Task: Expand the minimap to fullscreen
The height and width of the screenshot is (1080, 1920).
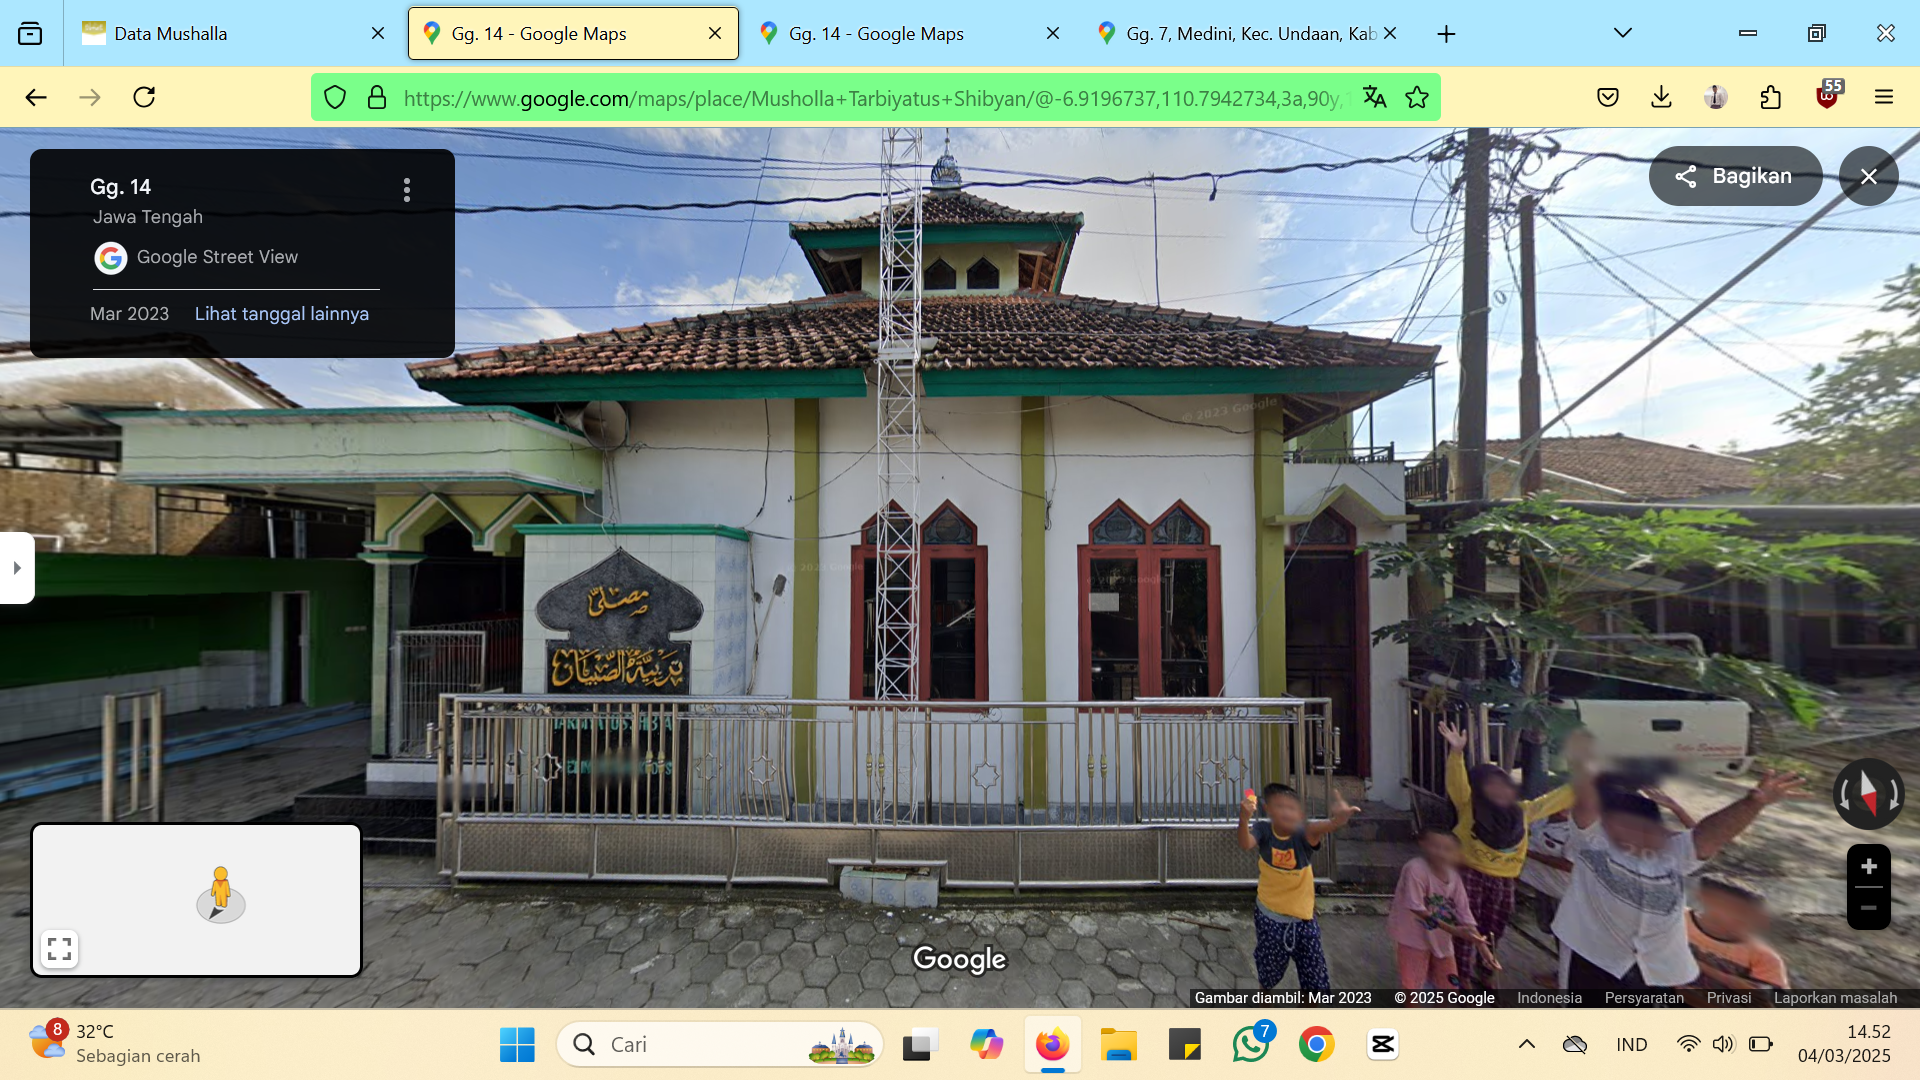Action: 59,948
